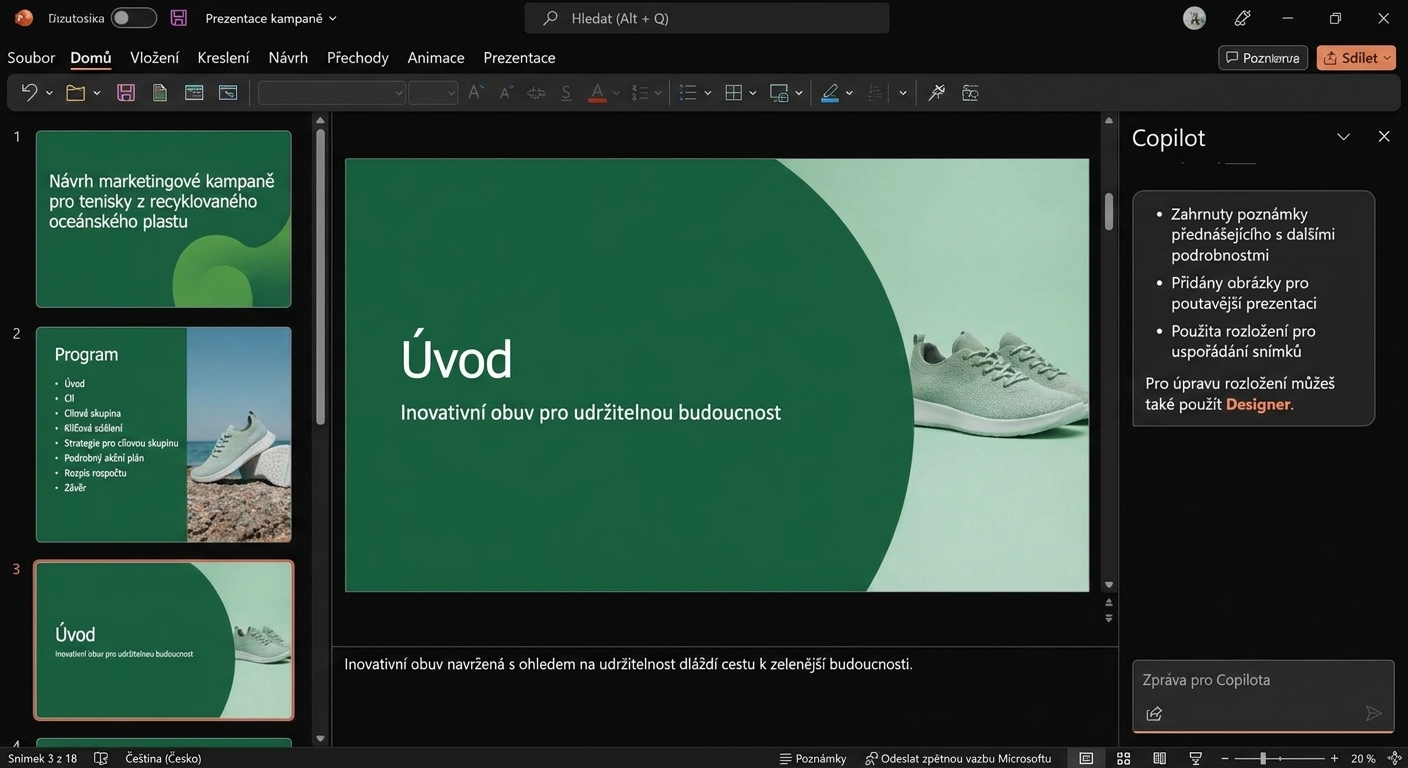This screenshot has width=1408, height=768.
Task: Click the Hledat search box
Action: tap(707, 18)
